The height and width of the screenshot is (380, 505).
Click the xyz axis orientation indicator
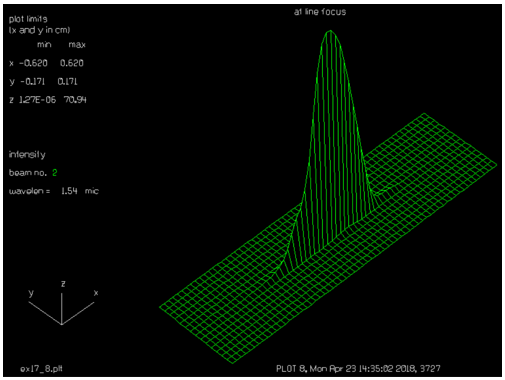(62, 303)
